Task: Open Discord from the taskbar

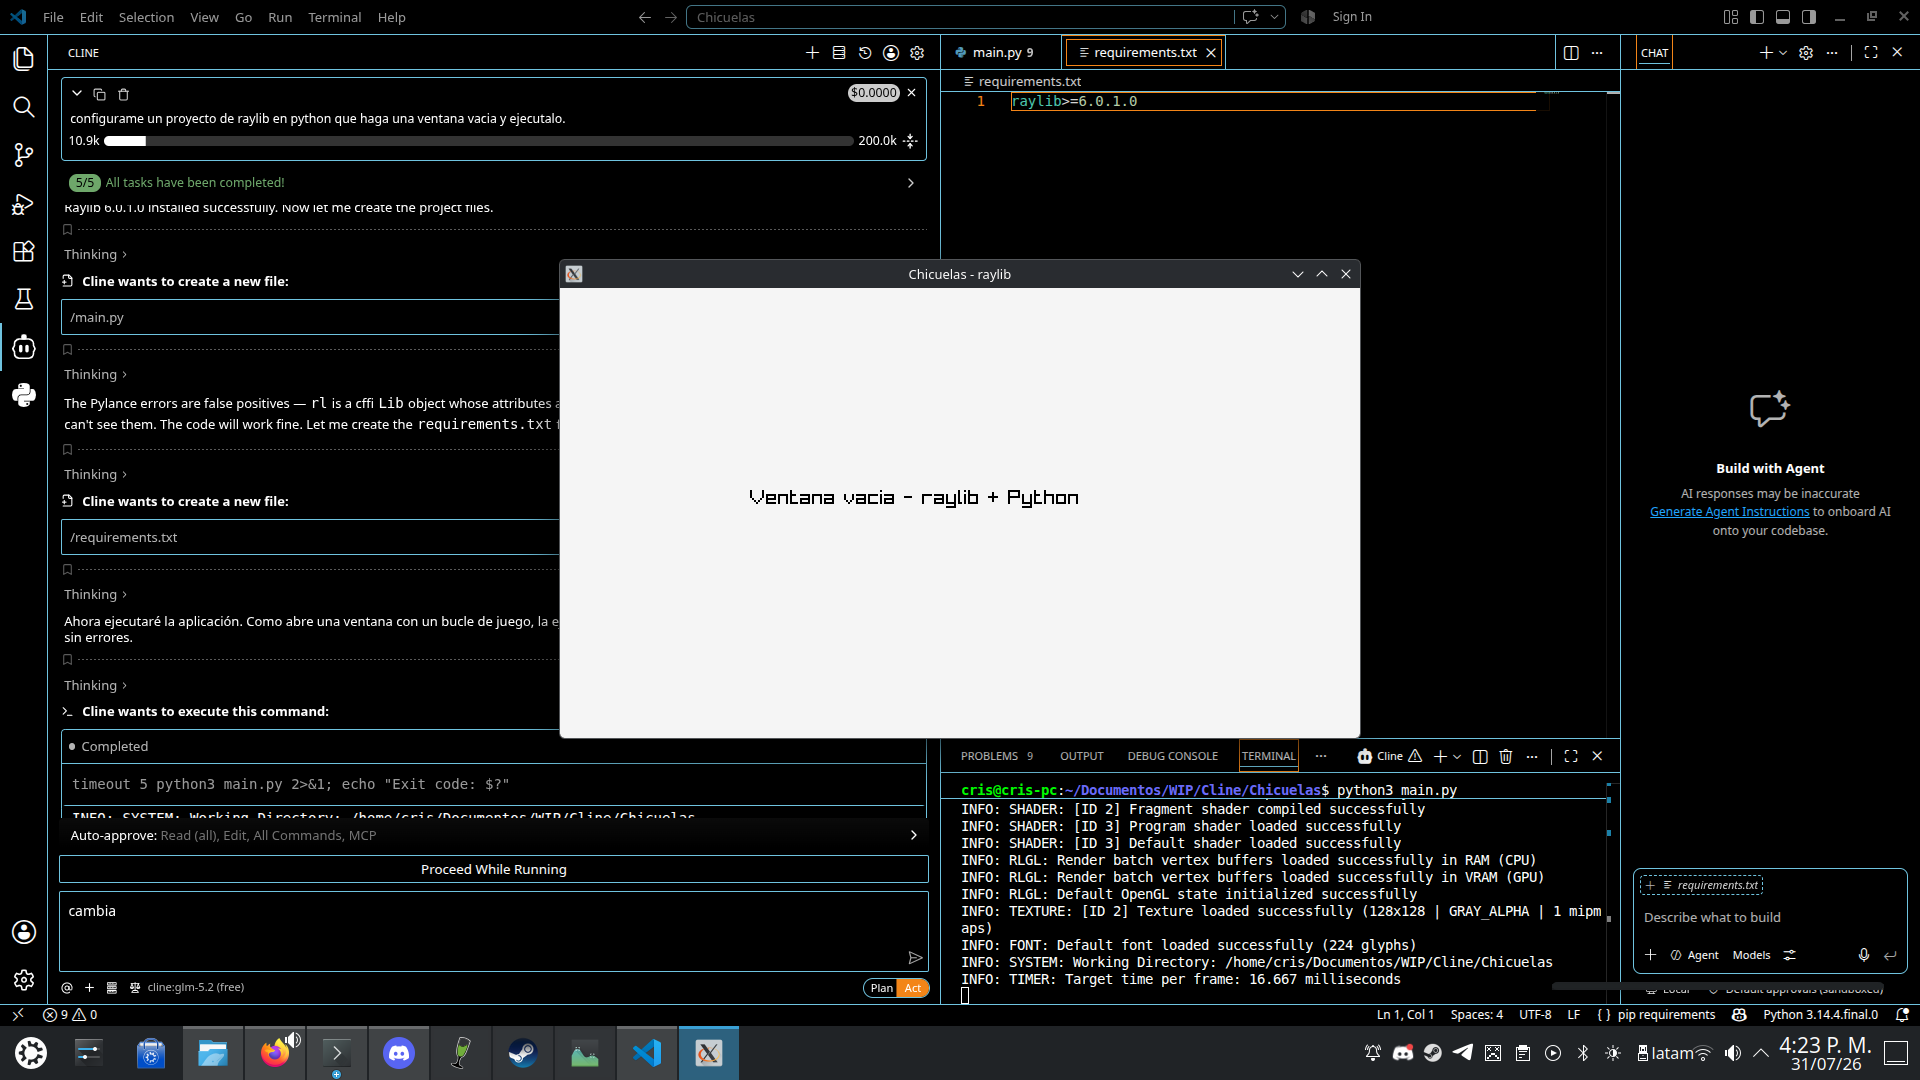Action: (399, 1053)
